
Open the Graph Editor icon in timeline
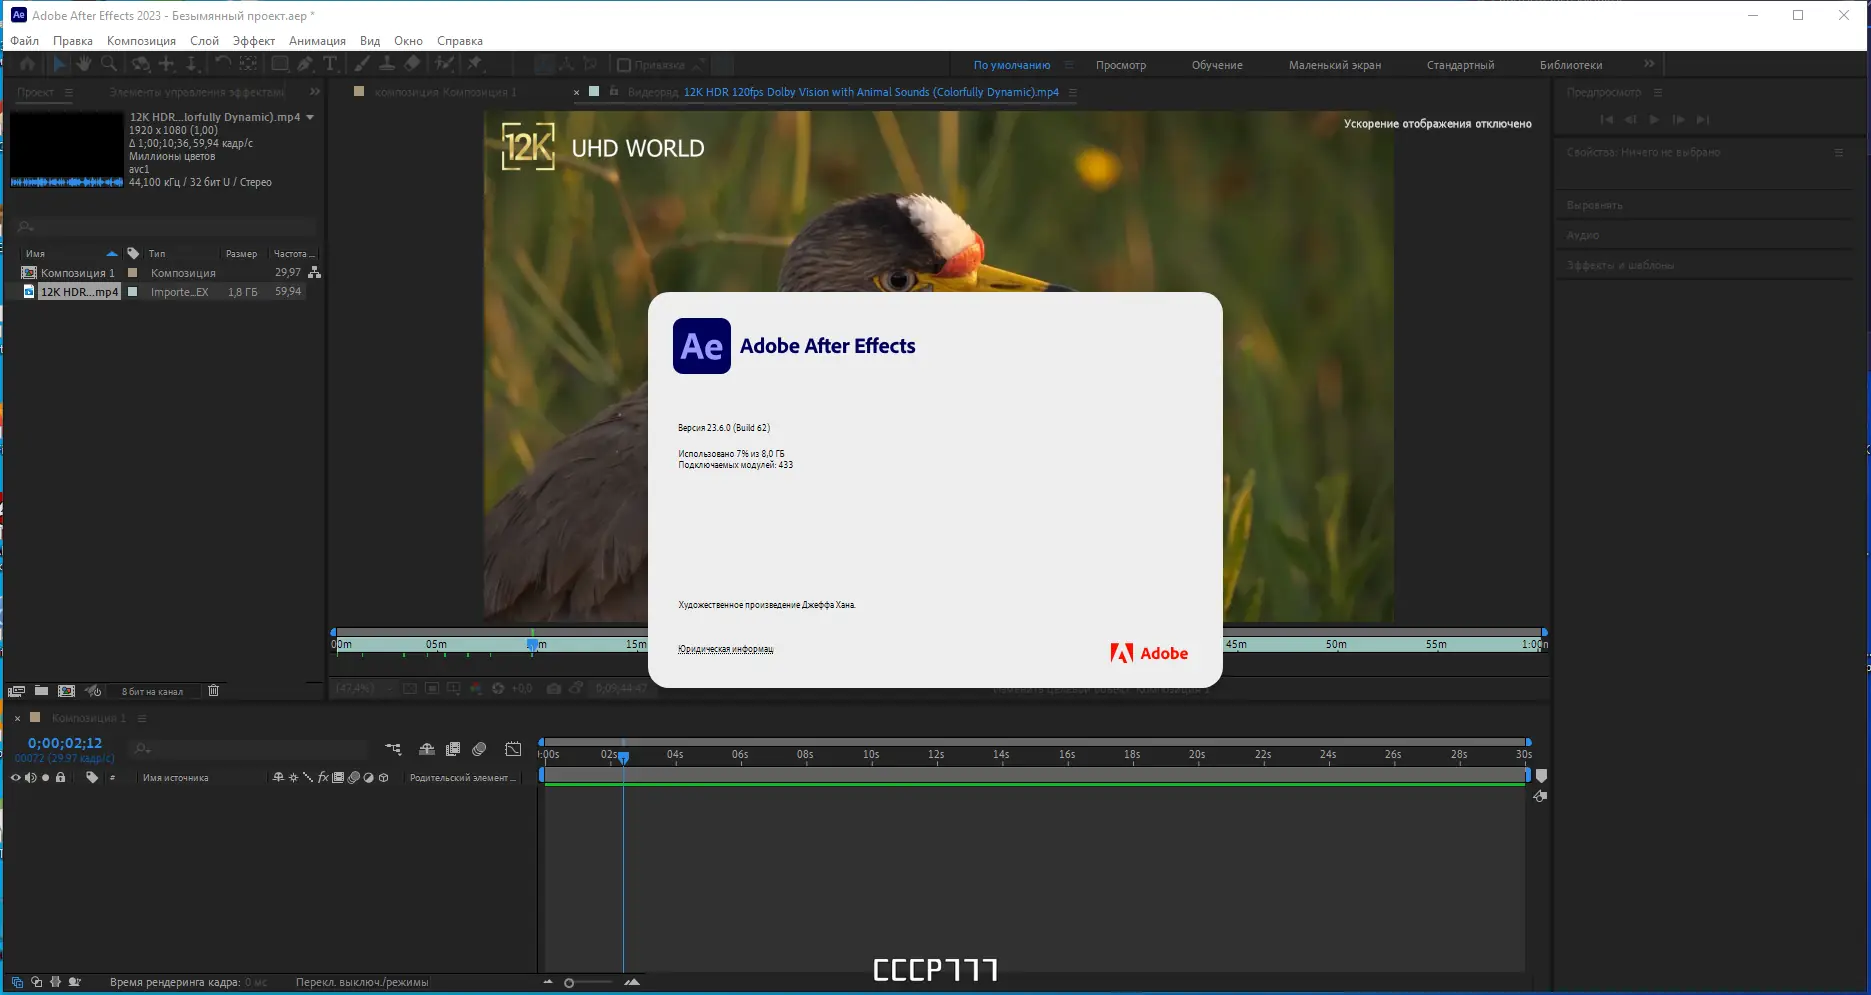[x=513, y=749]
